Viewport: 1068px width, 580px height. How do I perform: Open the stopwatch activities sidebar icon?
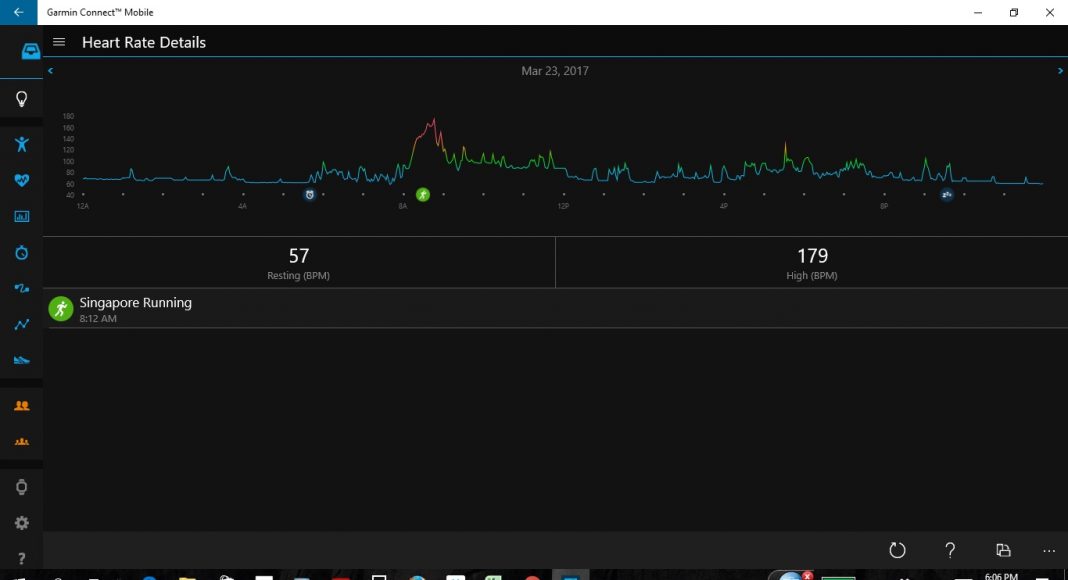click(x=22, y=253)
